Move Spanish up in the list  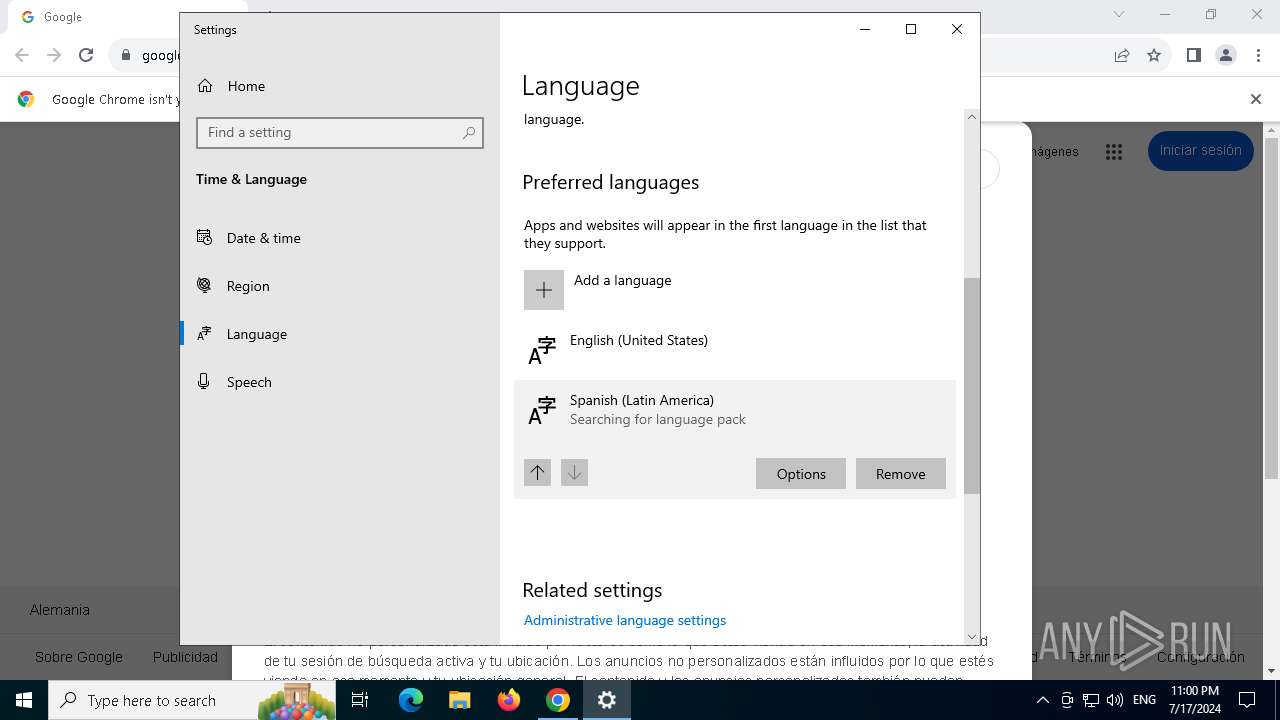pyautogui.click(x=537, y=473)
